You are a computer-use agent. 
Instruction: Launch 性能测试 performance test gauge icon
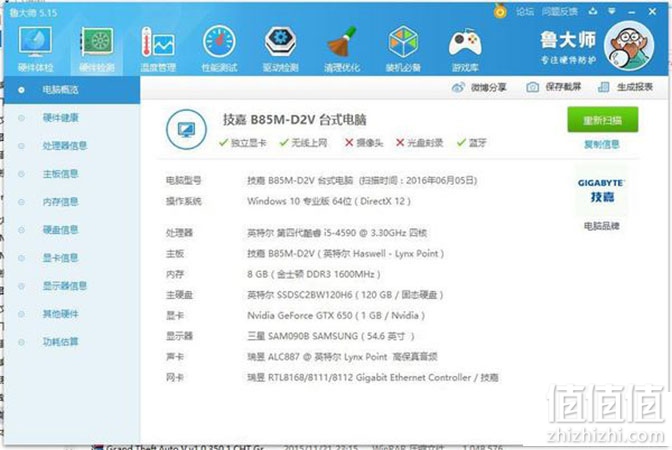point(219,49)
